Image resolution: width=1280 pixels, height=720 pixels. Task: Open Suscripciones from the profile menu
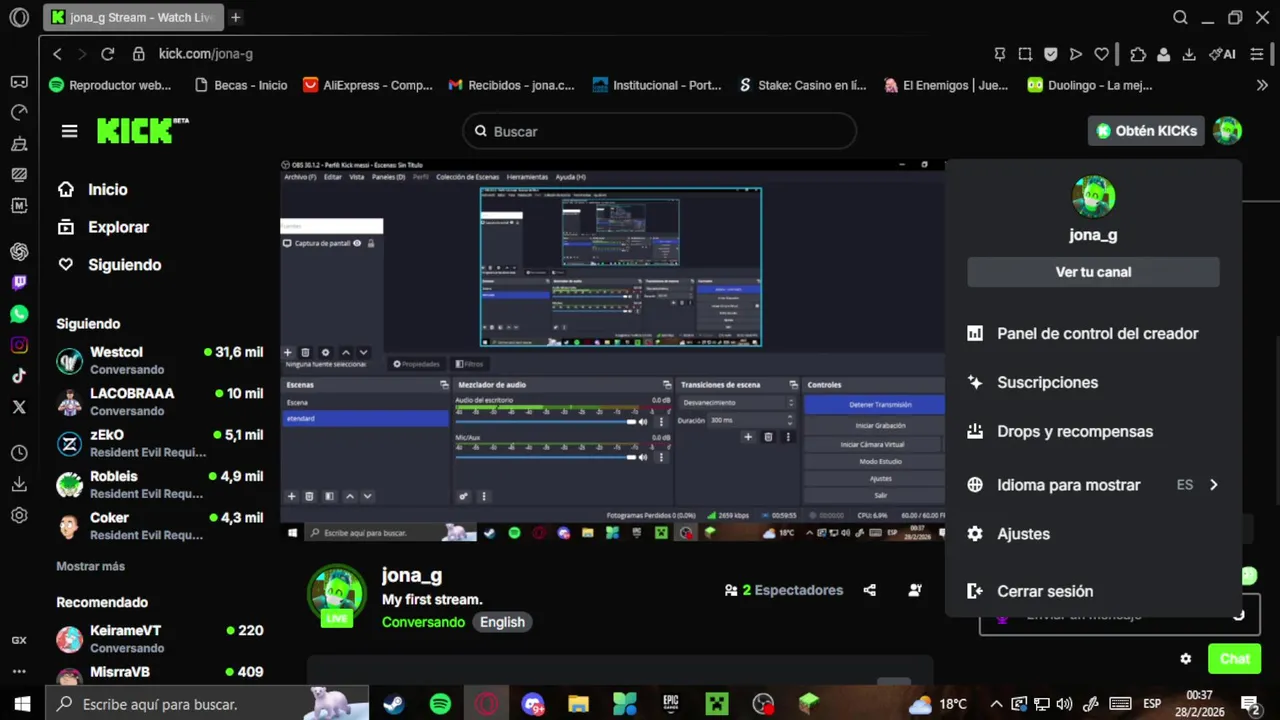(1093, 383)
